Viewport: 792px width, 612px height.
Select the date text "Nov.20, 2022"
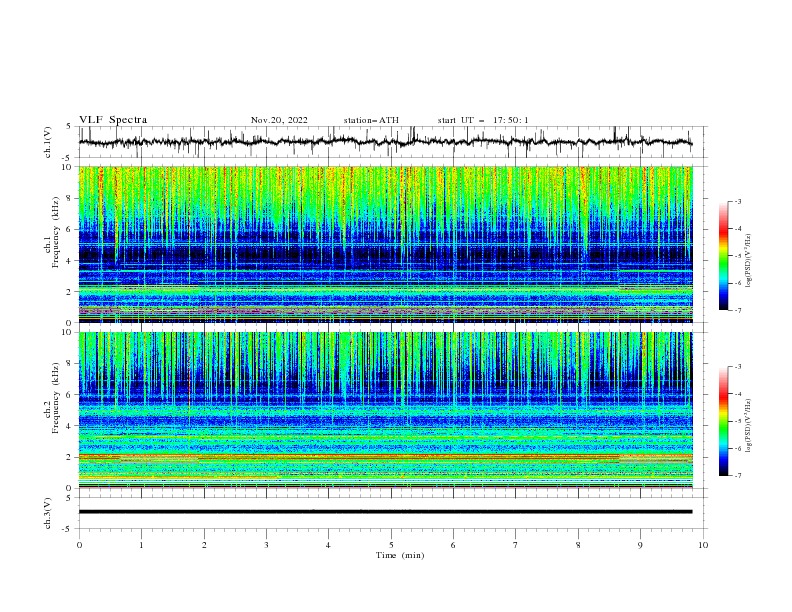[279, 120]
